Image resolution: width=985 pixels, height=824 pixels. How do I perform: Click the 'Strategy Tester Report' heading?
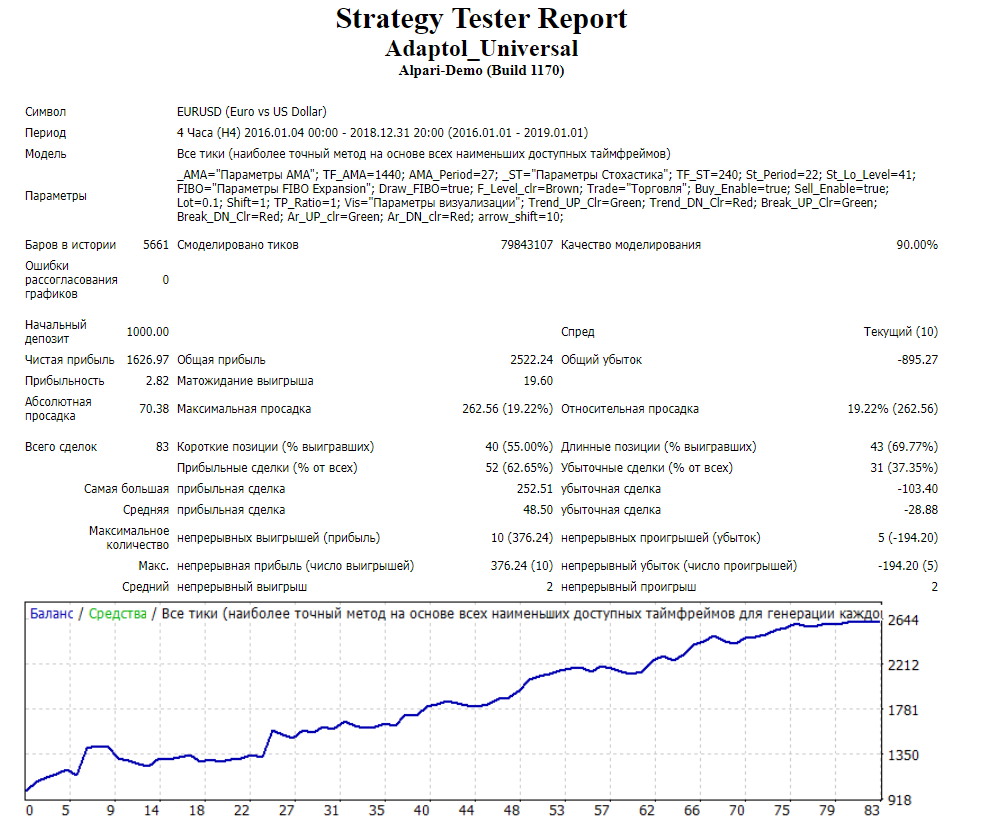tap(481, 19)
